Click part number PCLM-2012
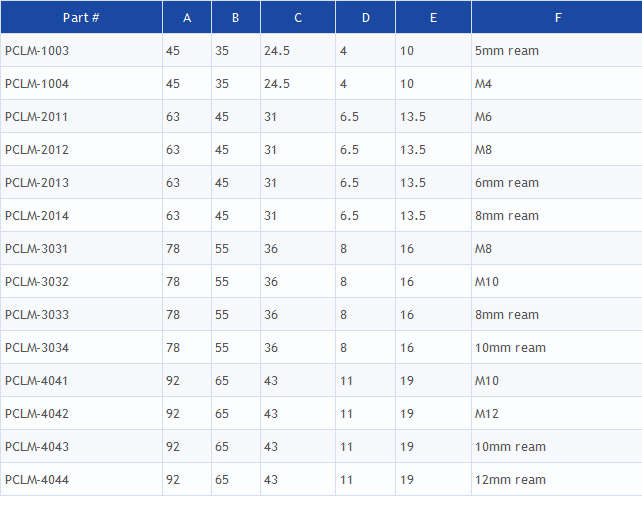 click(37, 150)
